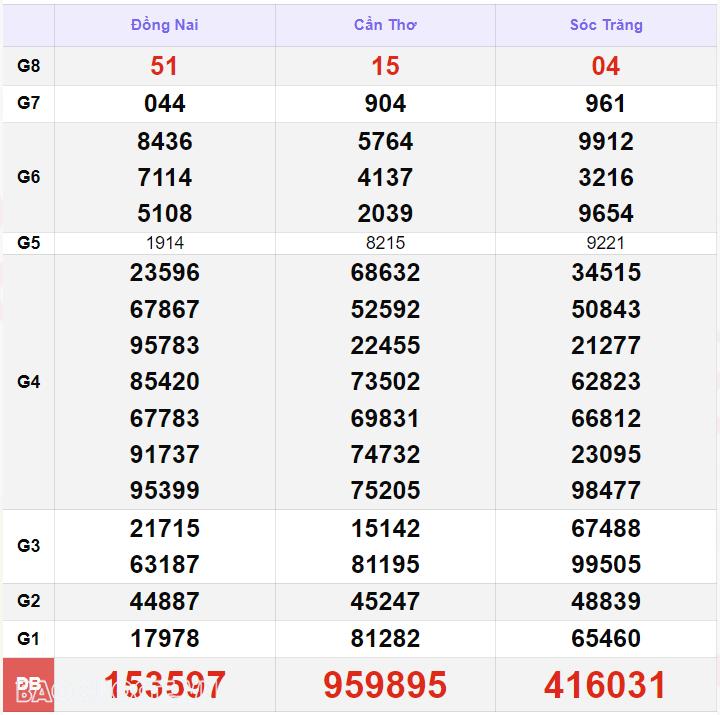Select G4 number 98477 under Sóc Trăng

pos(606,491)
